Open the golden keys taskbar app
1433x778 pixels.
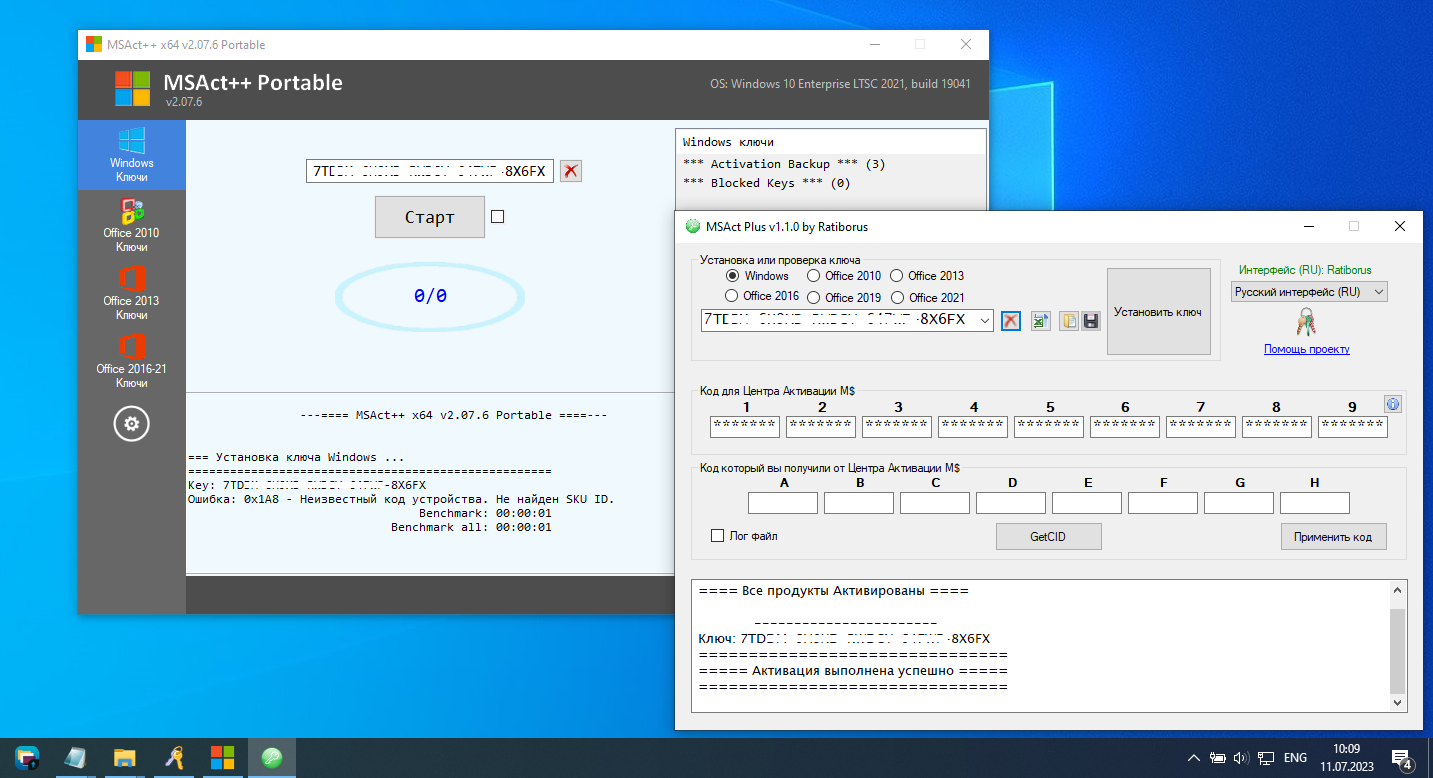point(173,758)
